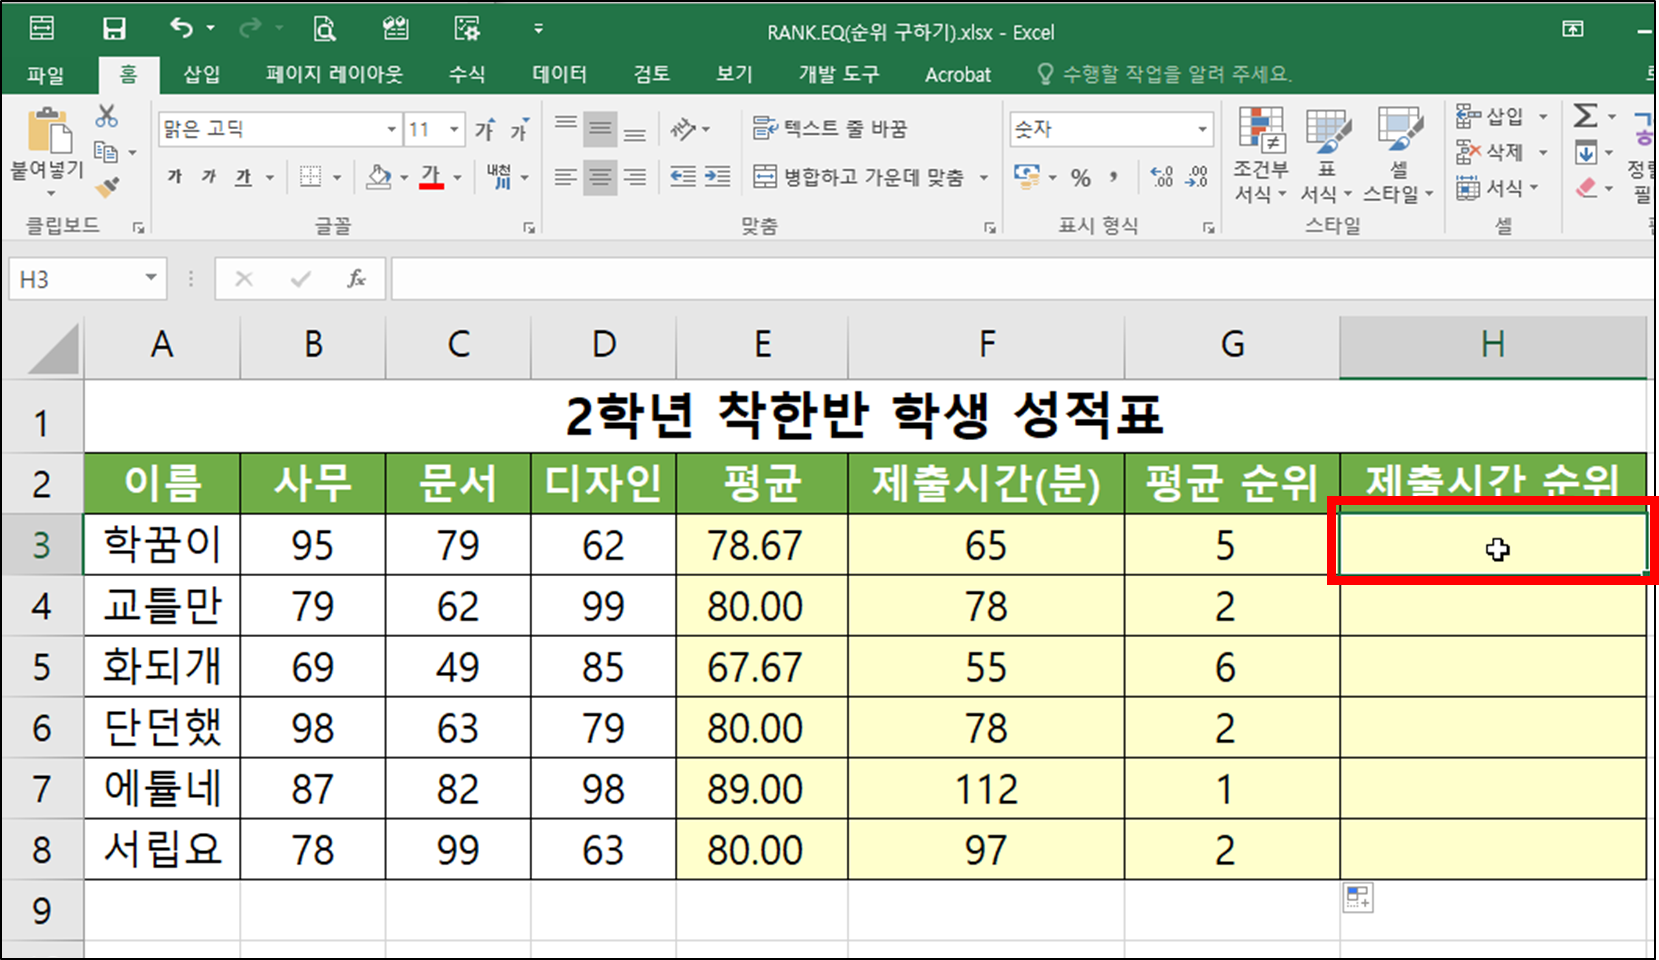Screen dimensions: 1659x960
Task: Toggle underline formatting
Action: [240, 176]
